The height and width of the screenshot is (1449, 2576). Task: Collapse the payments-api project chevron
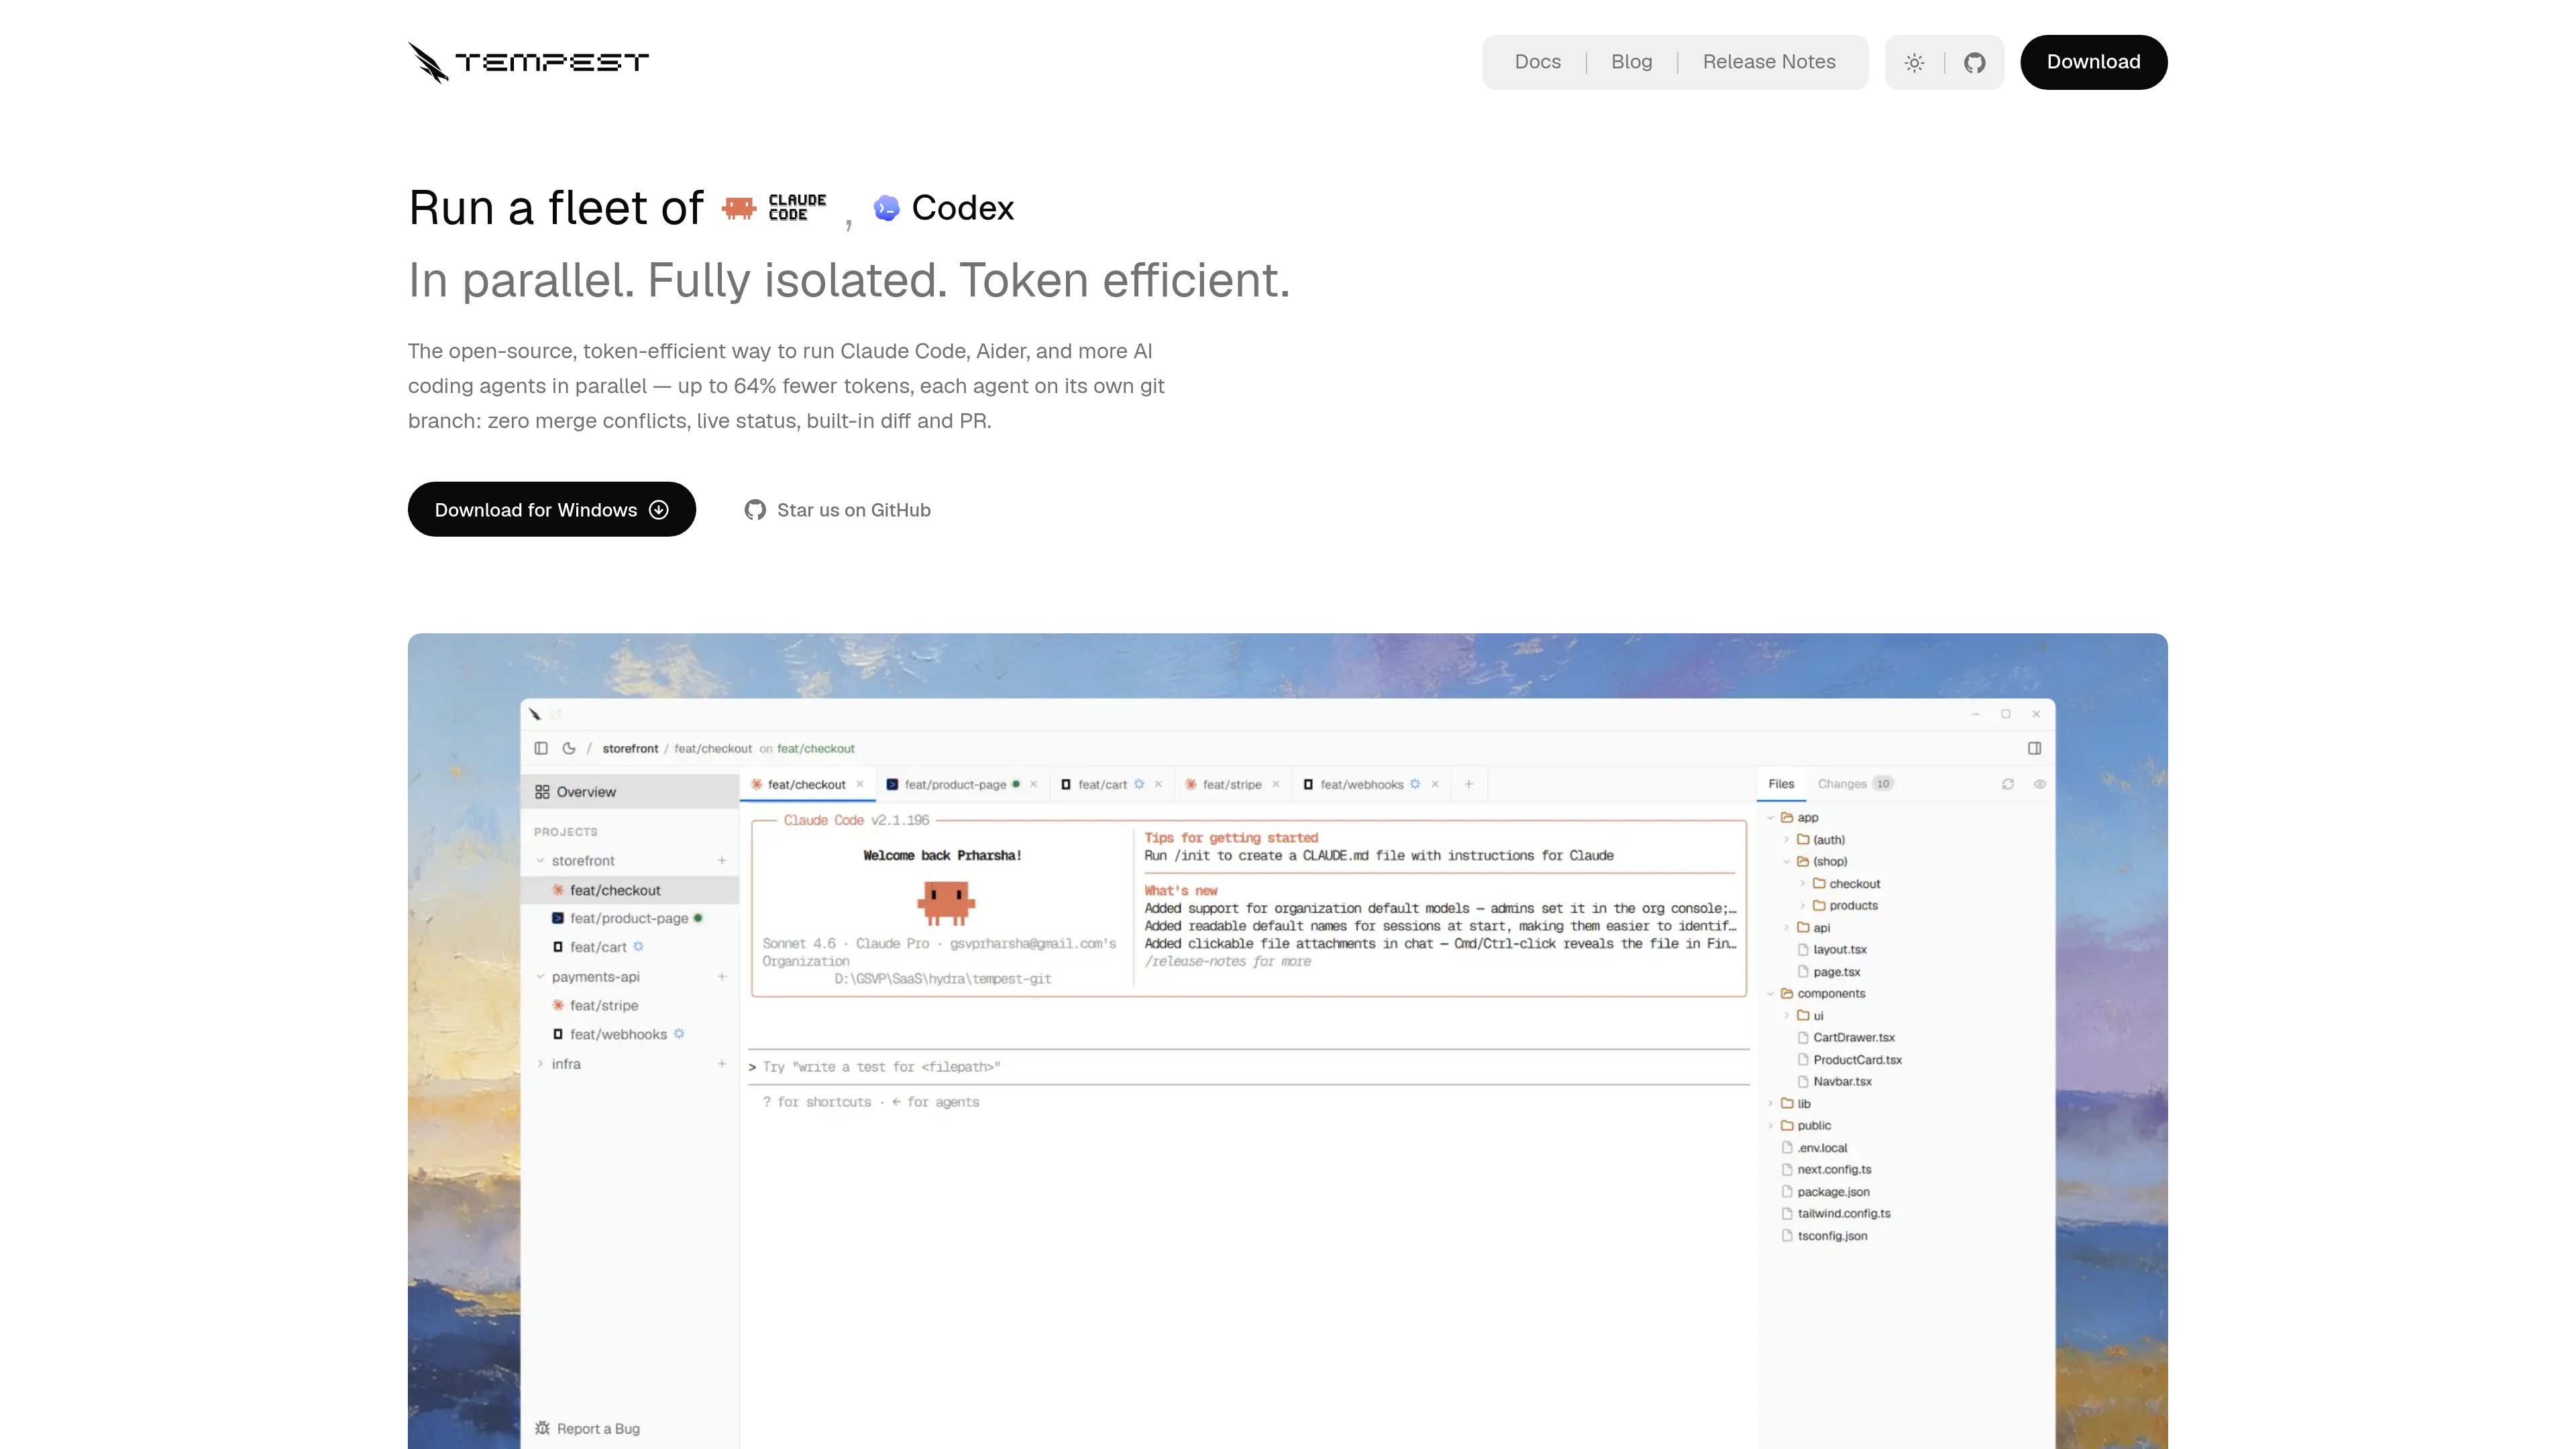pyautogui.click(x=540, y=977)
